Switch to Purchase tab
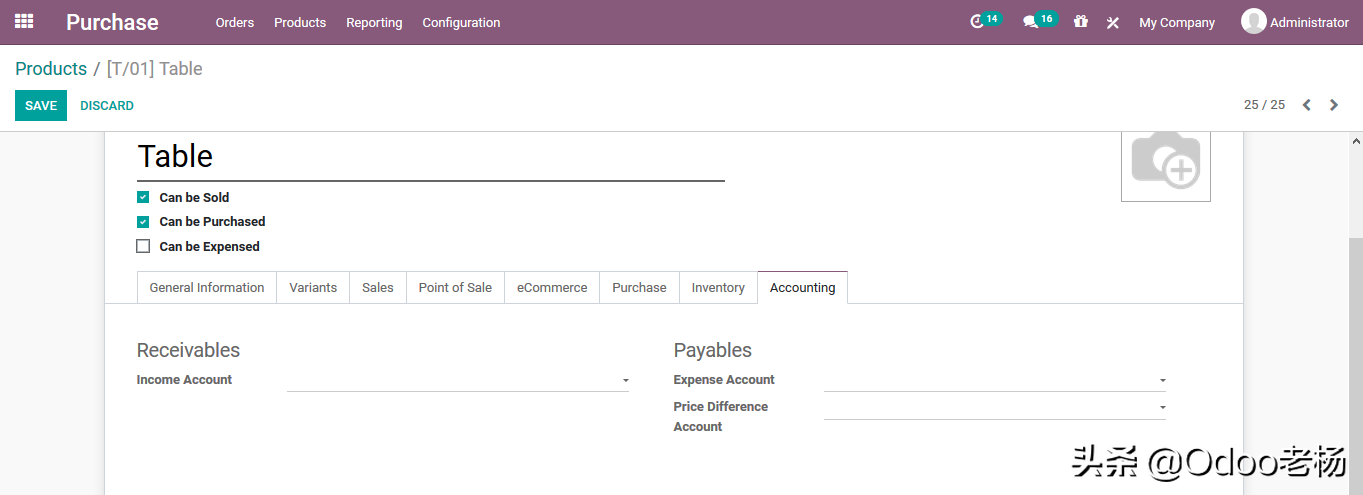Viewport: 1363px width, 495px height. pos(639,287)
